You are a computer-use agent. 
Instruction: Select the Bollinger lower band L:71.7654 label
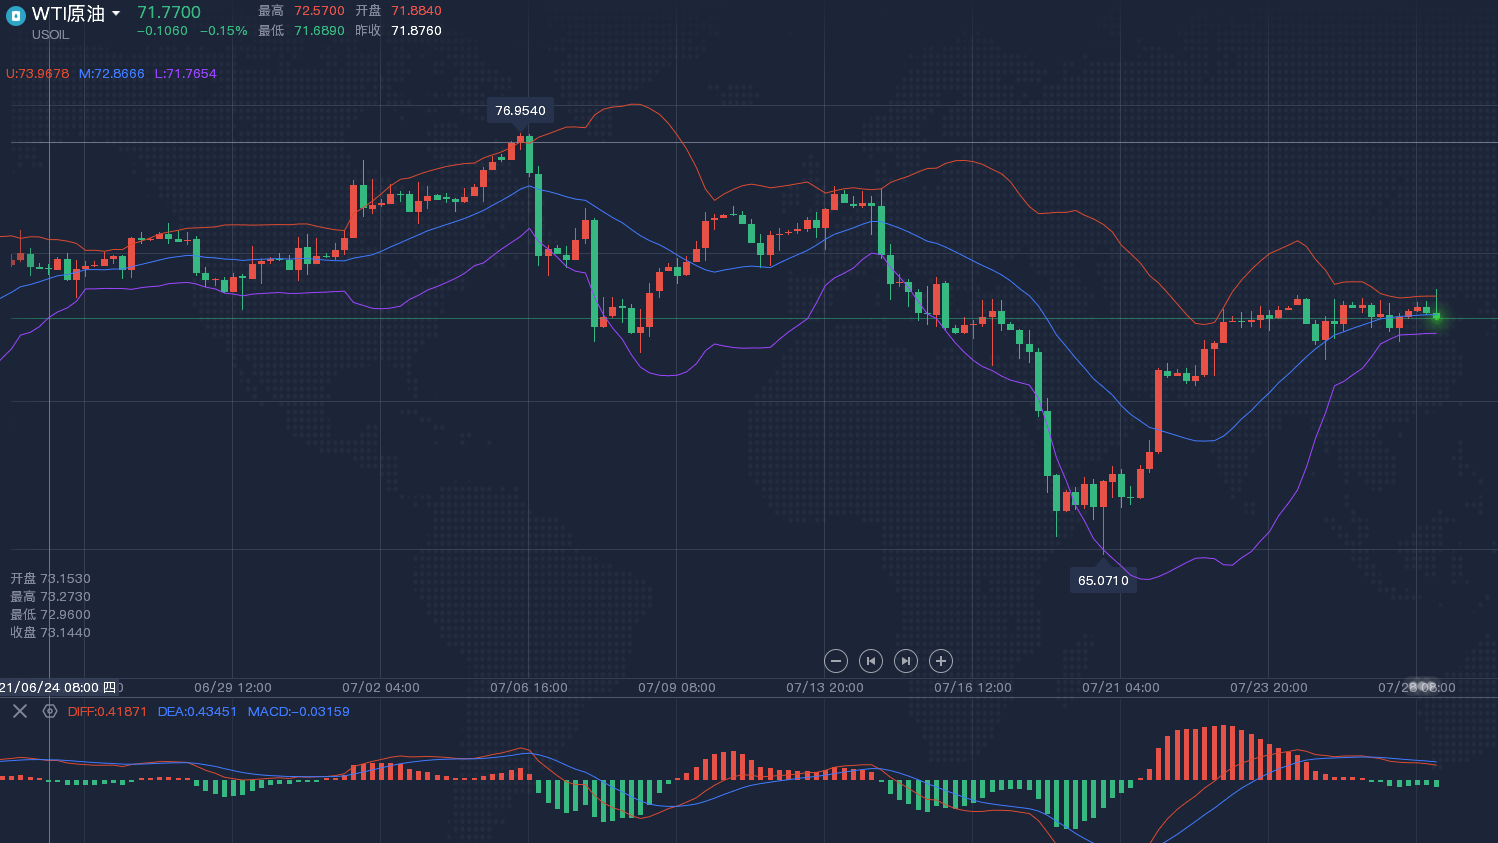[x=185, y=74]
